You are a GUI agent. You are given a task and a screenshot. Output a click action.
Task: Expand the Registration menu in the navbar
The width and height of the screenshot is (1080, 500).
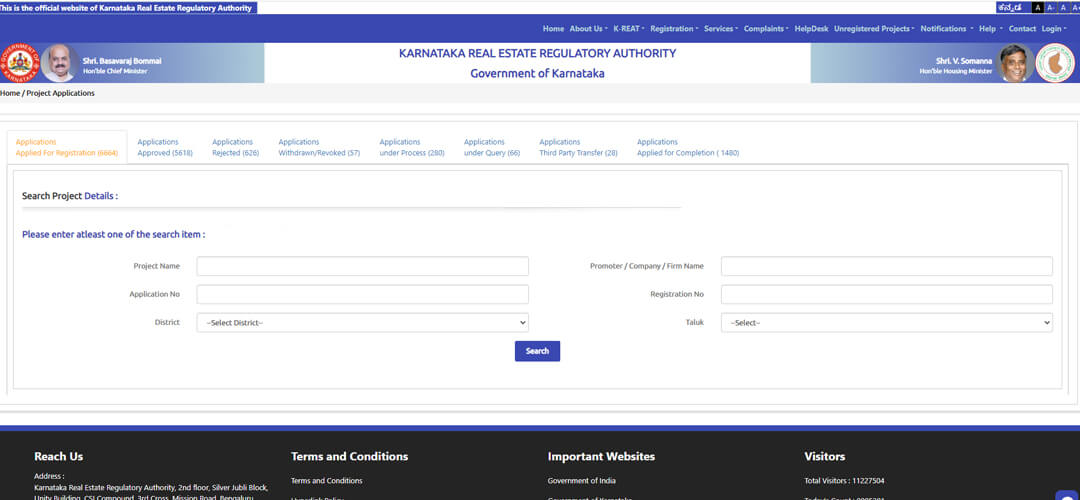coord(674,29)
